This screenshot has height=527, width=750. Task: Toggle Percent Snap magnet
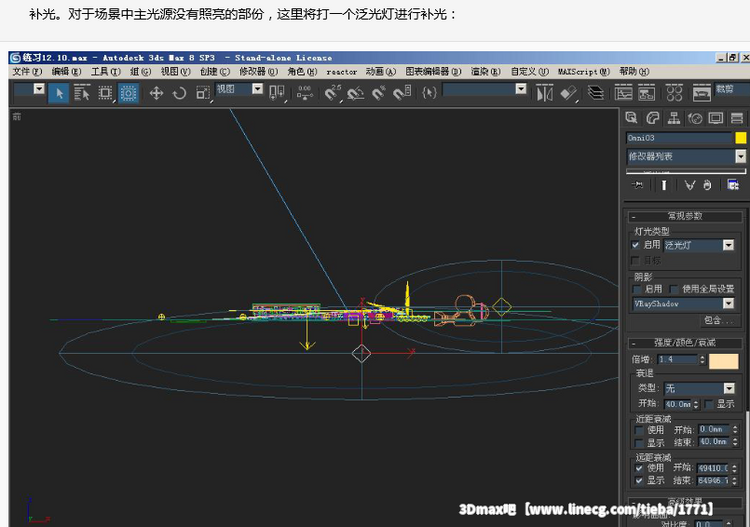(x=379, y=93)
